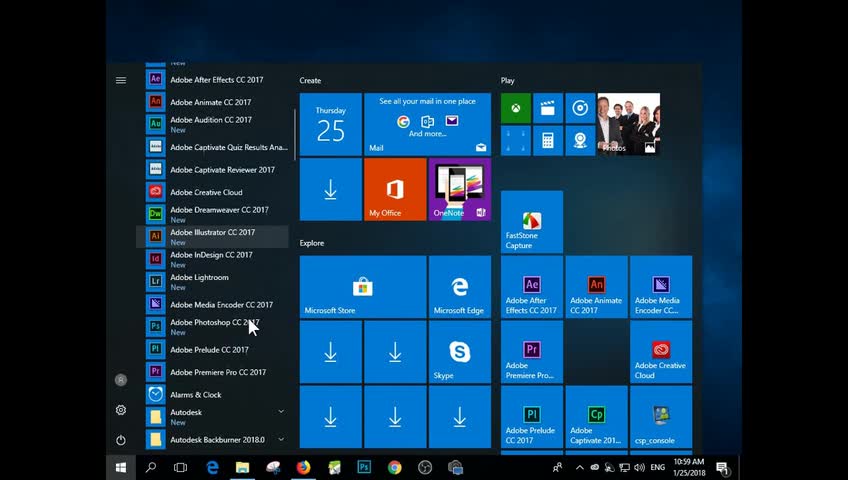Open the taskbar clock showing 10:59 AM
This screenshot has height=480, width=848.
pos(689,468)
